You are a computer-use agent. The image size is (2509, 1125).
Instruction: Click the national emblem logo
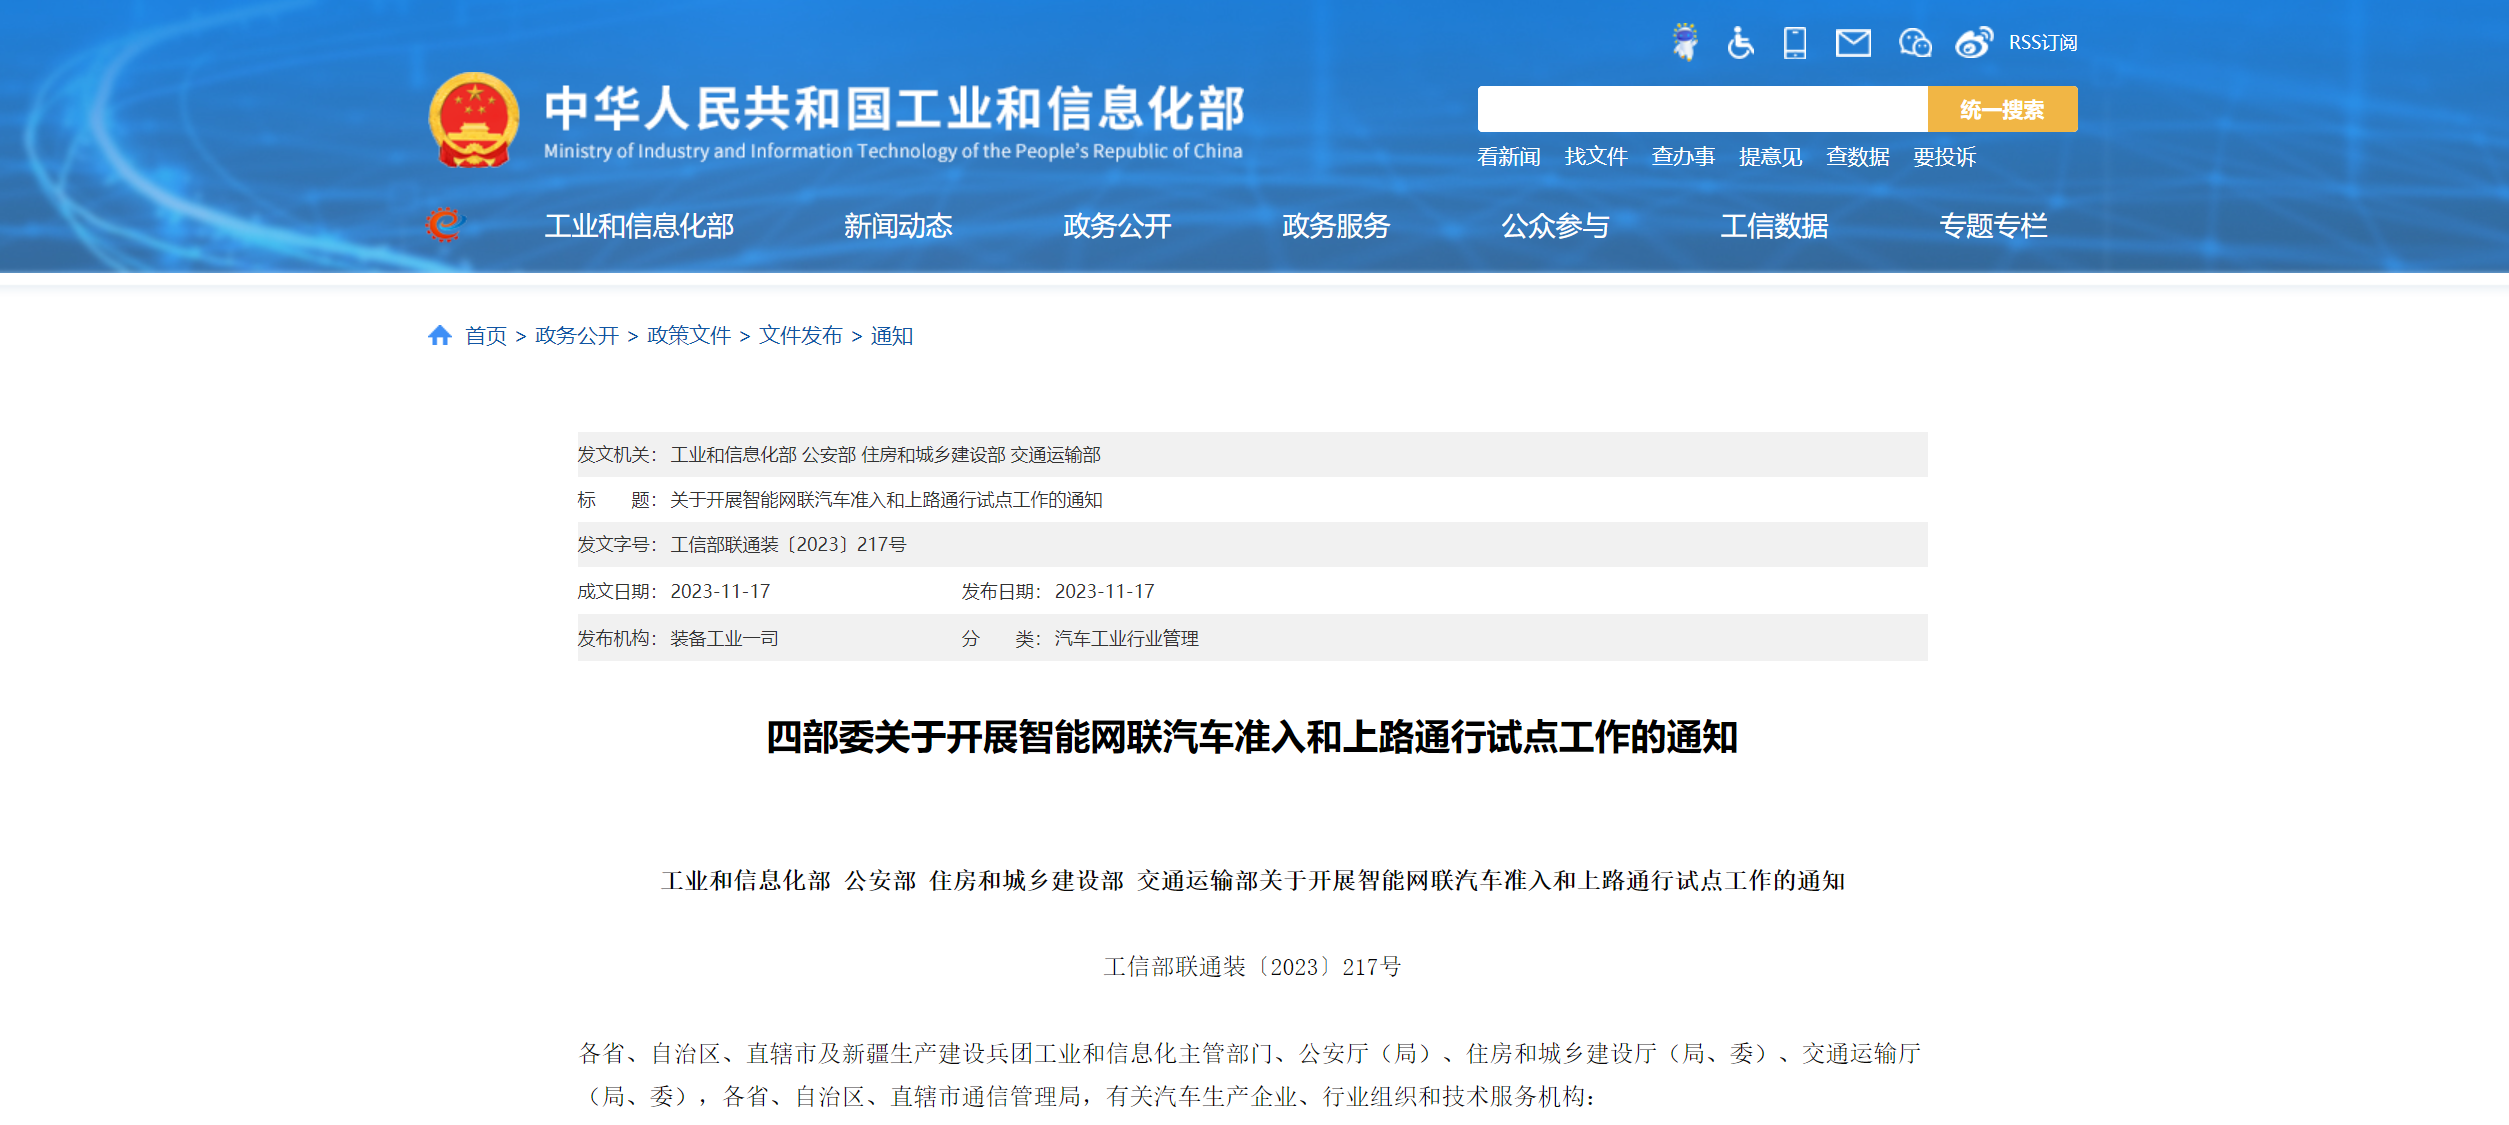click(474, 120)
